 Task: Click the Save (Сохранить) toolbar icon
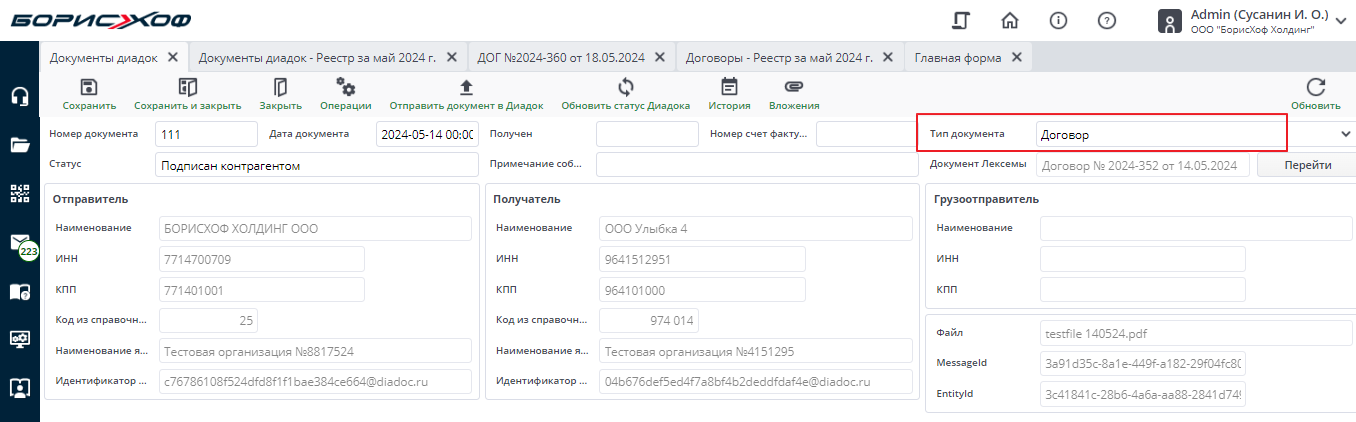tap(89, 88)
